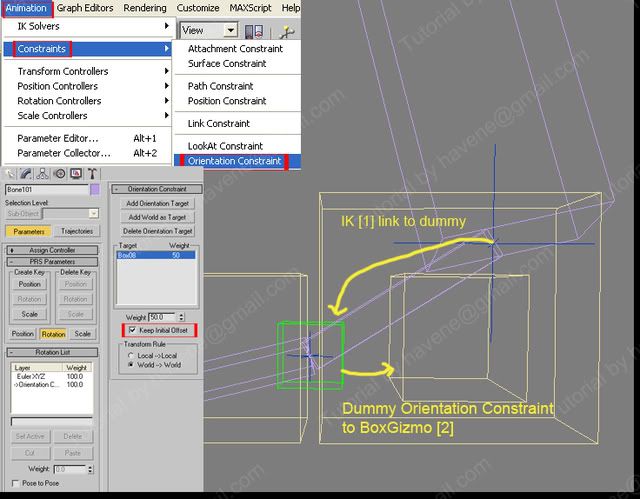This screenshot has height=499, width=640.
Task: Open the Utilities hammer icon
Action: [91, 173]
